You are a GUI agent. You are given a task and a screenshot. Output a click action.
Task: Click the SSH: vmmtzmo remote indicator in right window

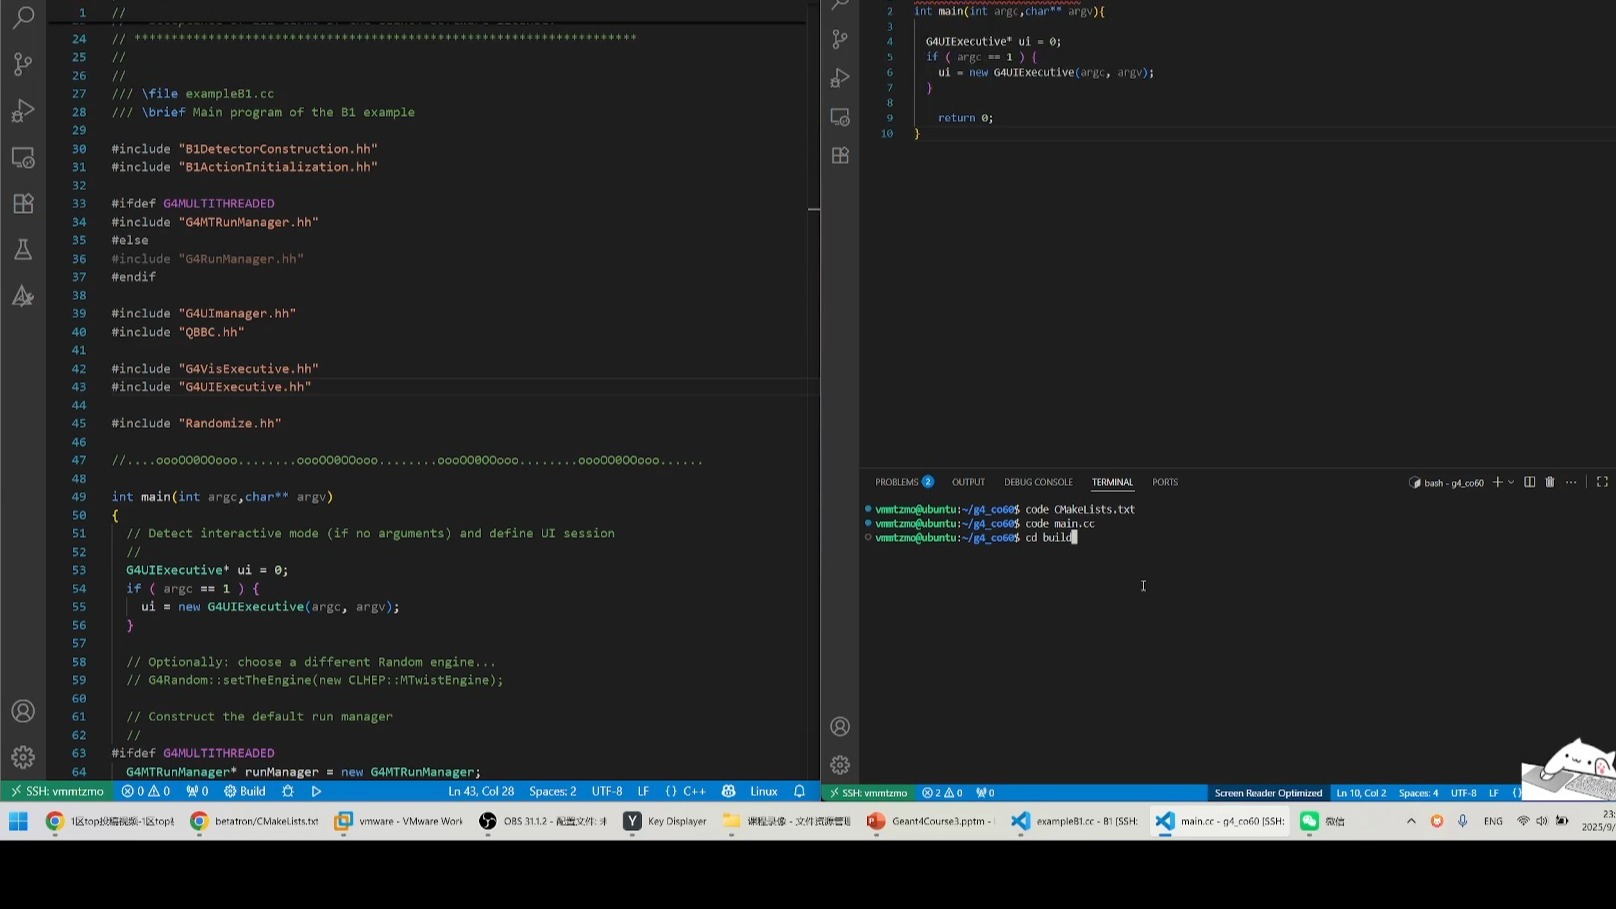tap(866, 793)
